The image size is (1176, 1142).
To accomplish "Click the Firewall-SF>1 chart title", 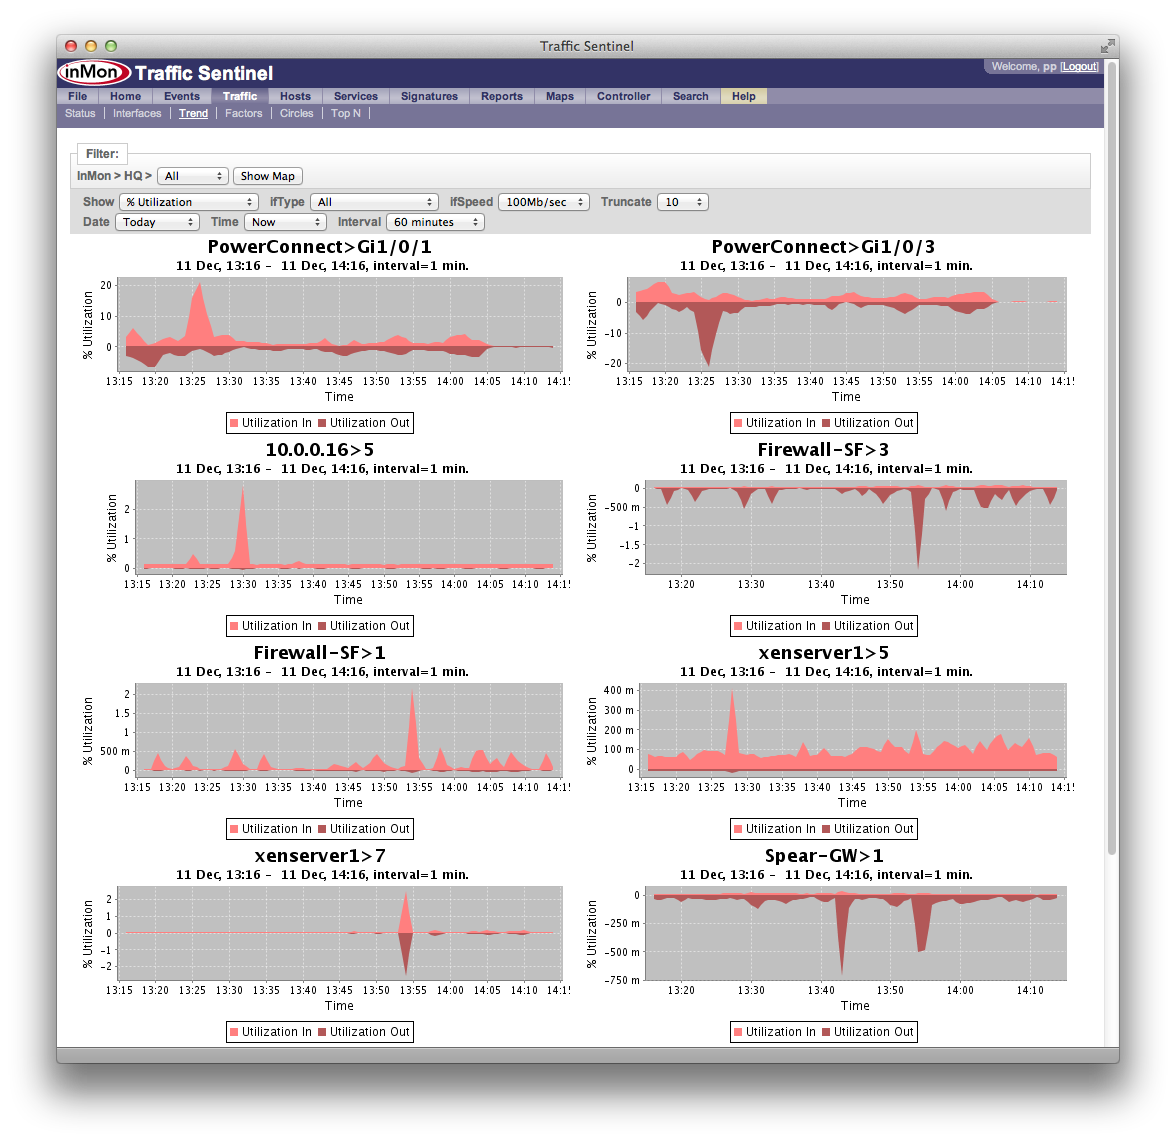I will click(x=320, y=653).
